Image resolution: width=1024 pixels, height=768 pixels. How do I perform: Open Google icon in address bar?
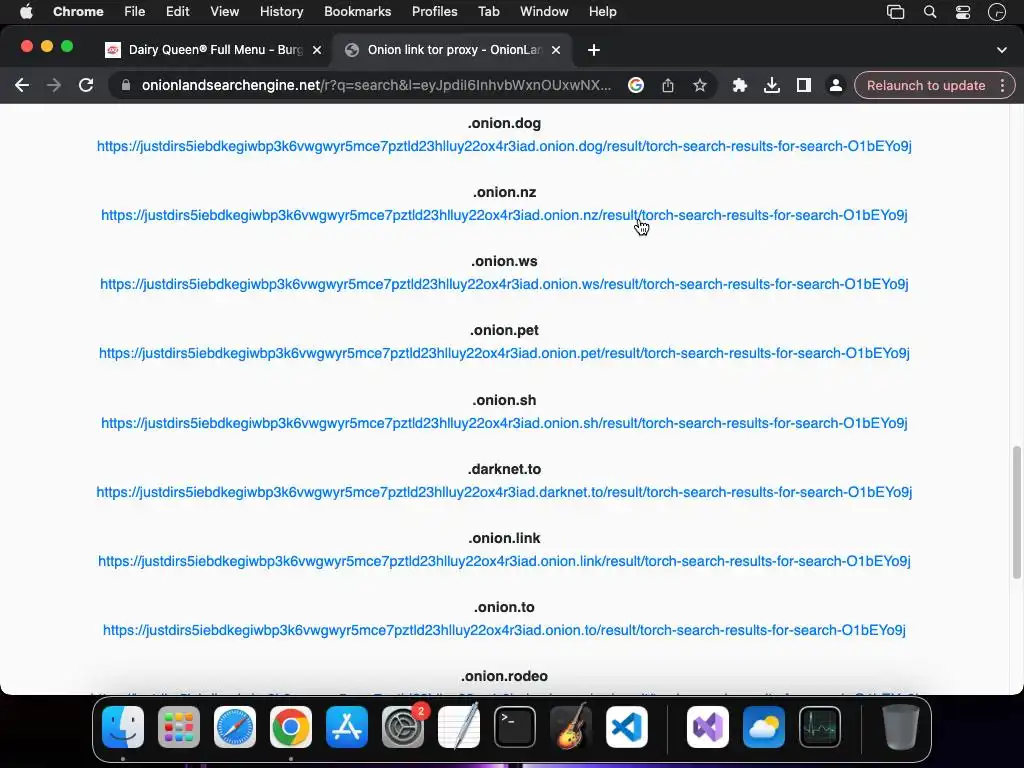pos(635,86)
